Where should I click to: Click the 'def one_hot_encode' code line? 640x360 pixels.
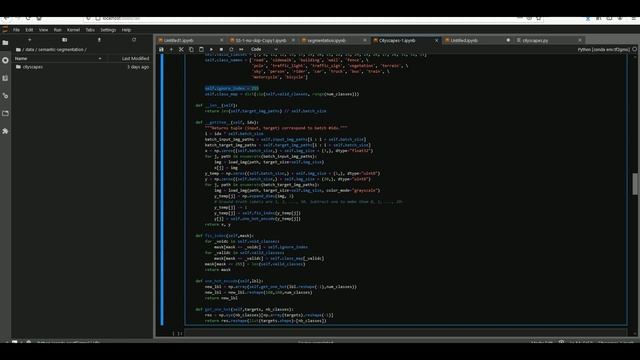pos(229,281)
